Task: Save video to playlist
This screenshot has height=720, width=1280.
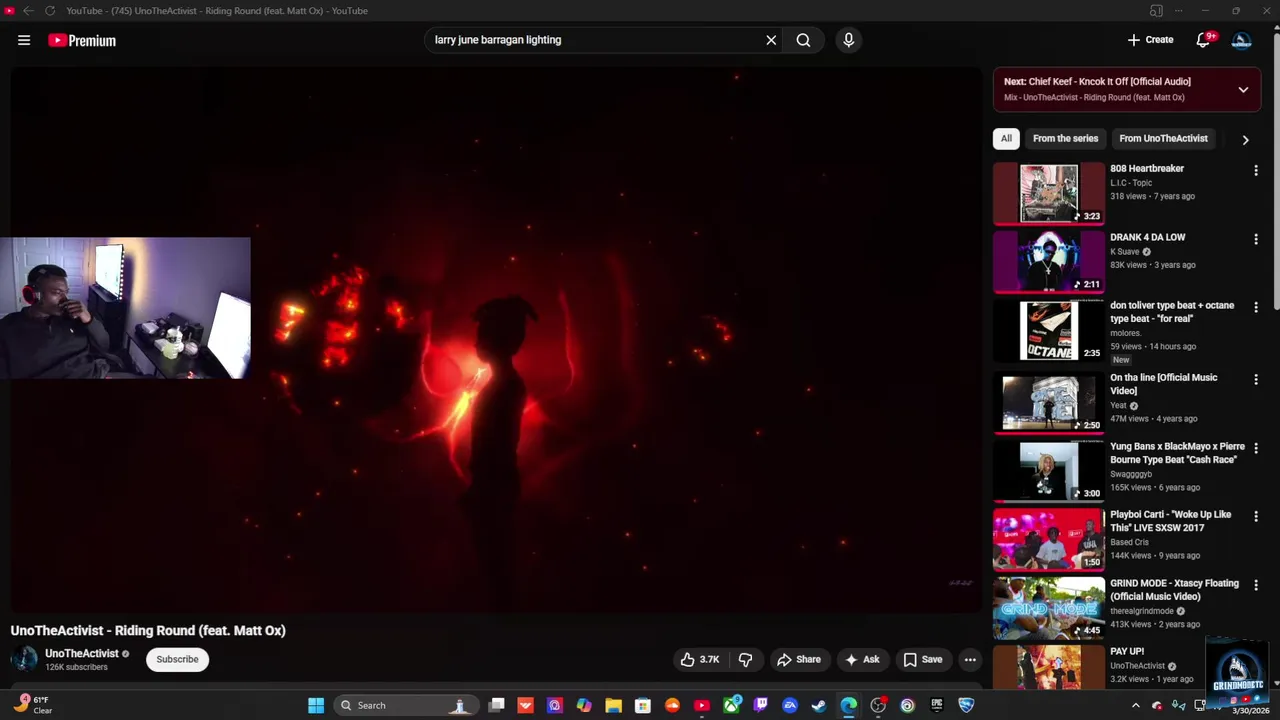Action: [x=923, y=659]
